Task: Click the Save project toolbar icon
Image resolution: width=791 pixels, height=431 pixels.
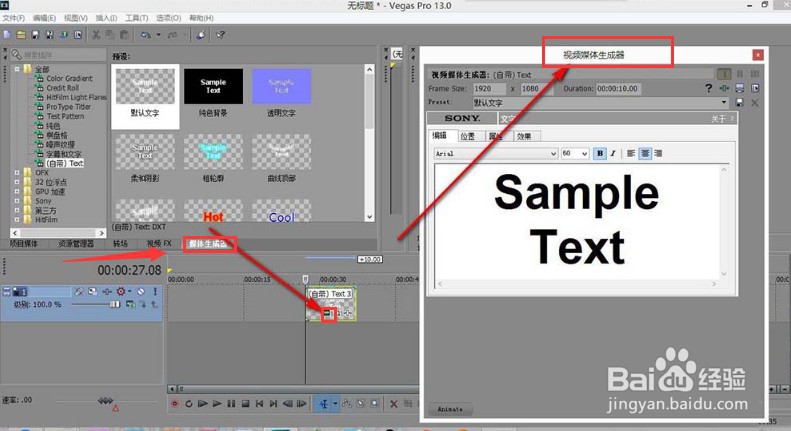Action: 35,35
